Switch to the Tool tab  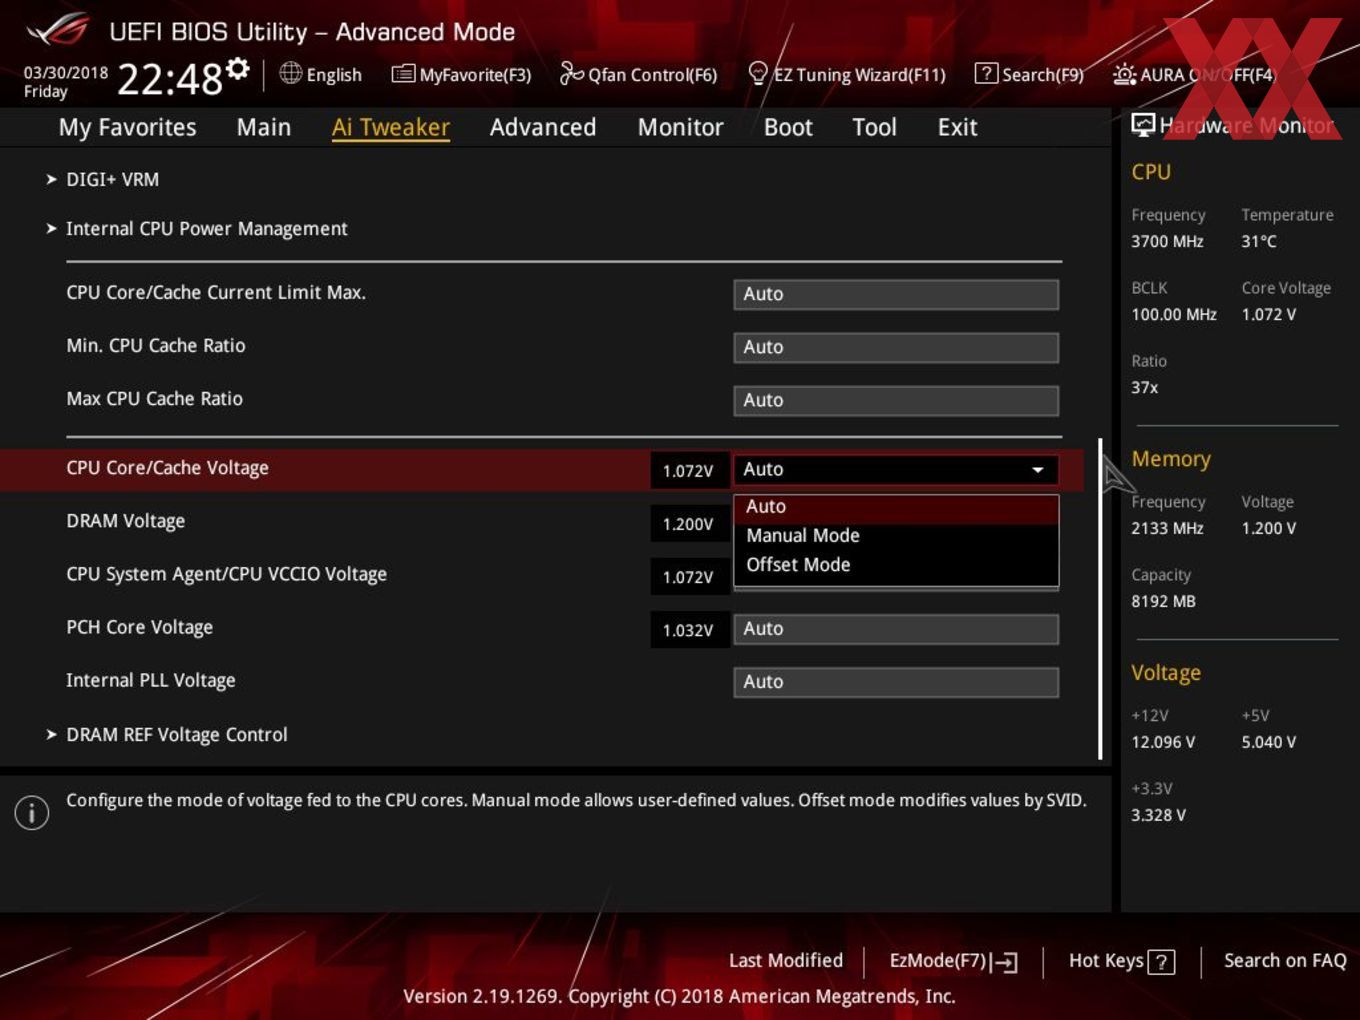(x=875, y=127)
